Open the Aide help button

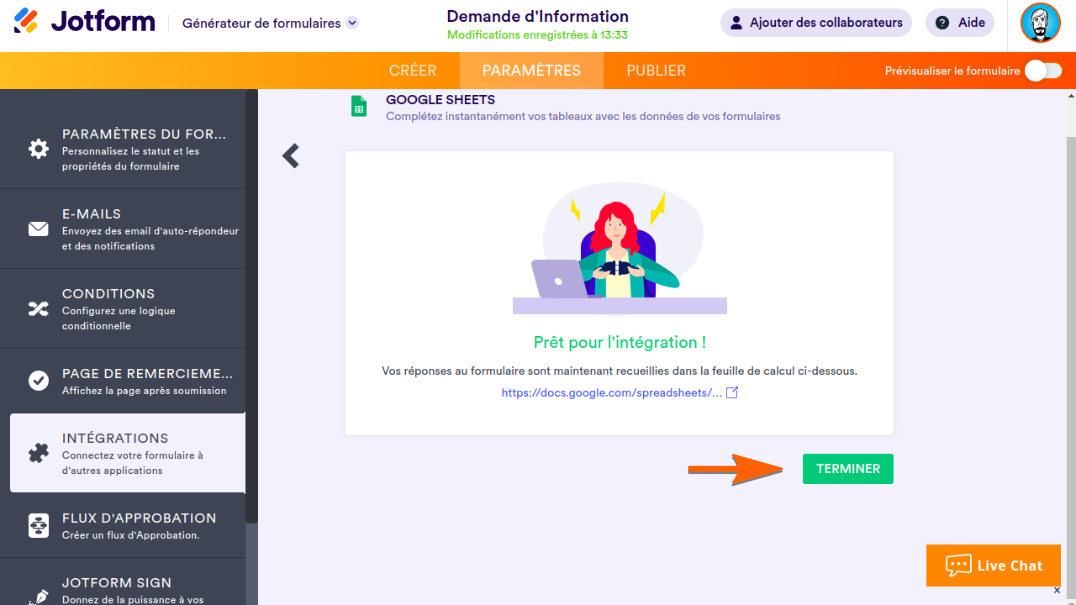tap(959, 23)
